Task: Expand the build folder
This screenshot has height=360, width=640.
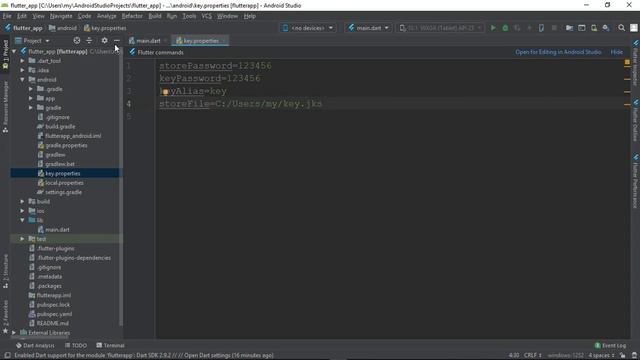Action: (22, 202)
